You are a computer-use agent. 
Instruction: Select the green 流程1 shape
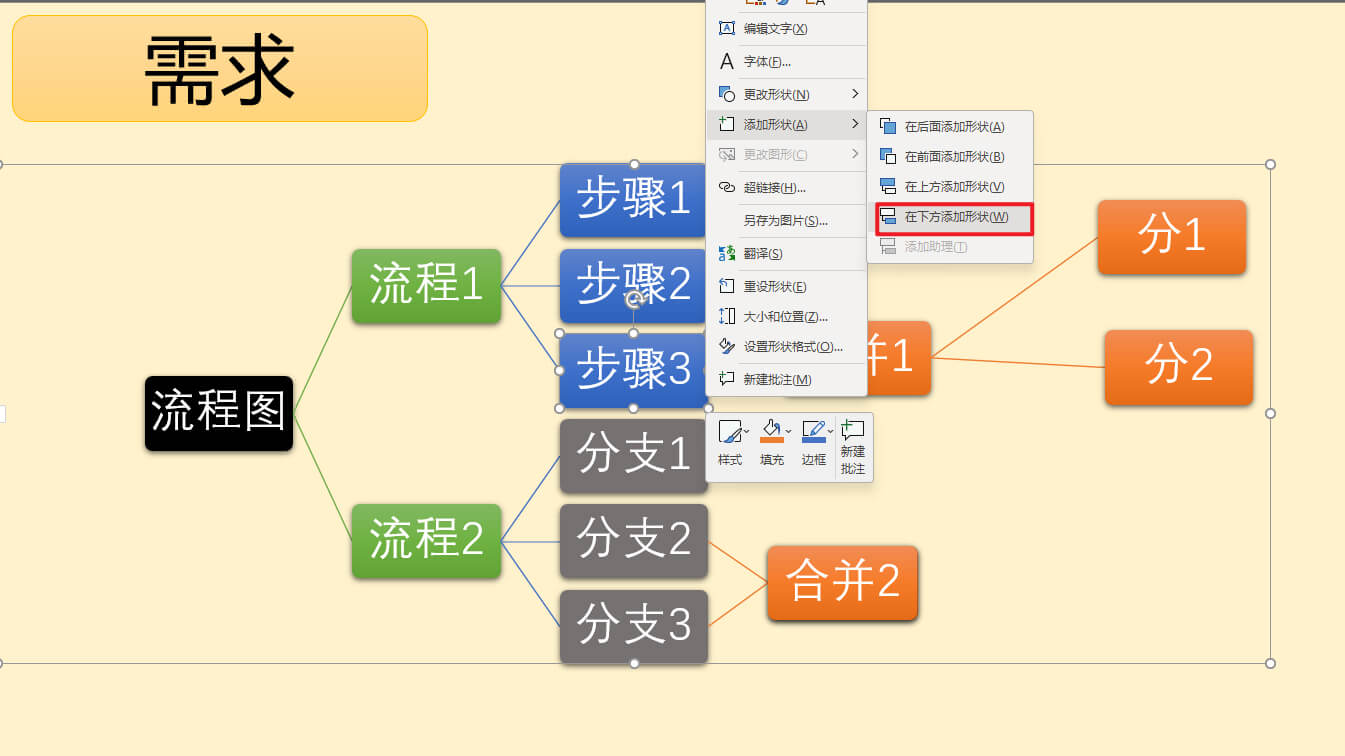[426, 286]
